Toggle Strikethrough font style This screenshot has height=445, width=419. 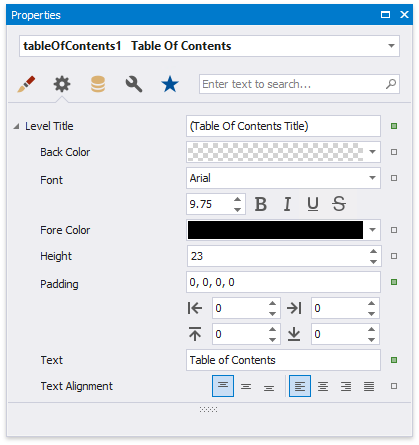[339, 204]
